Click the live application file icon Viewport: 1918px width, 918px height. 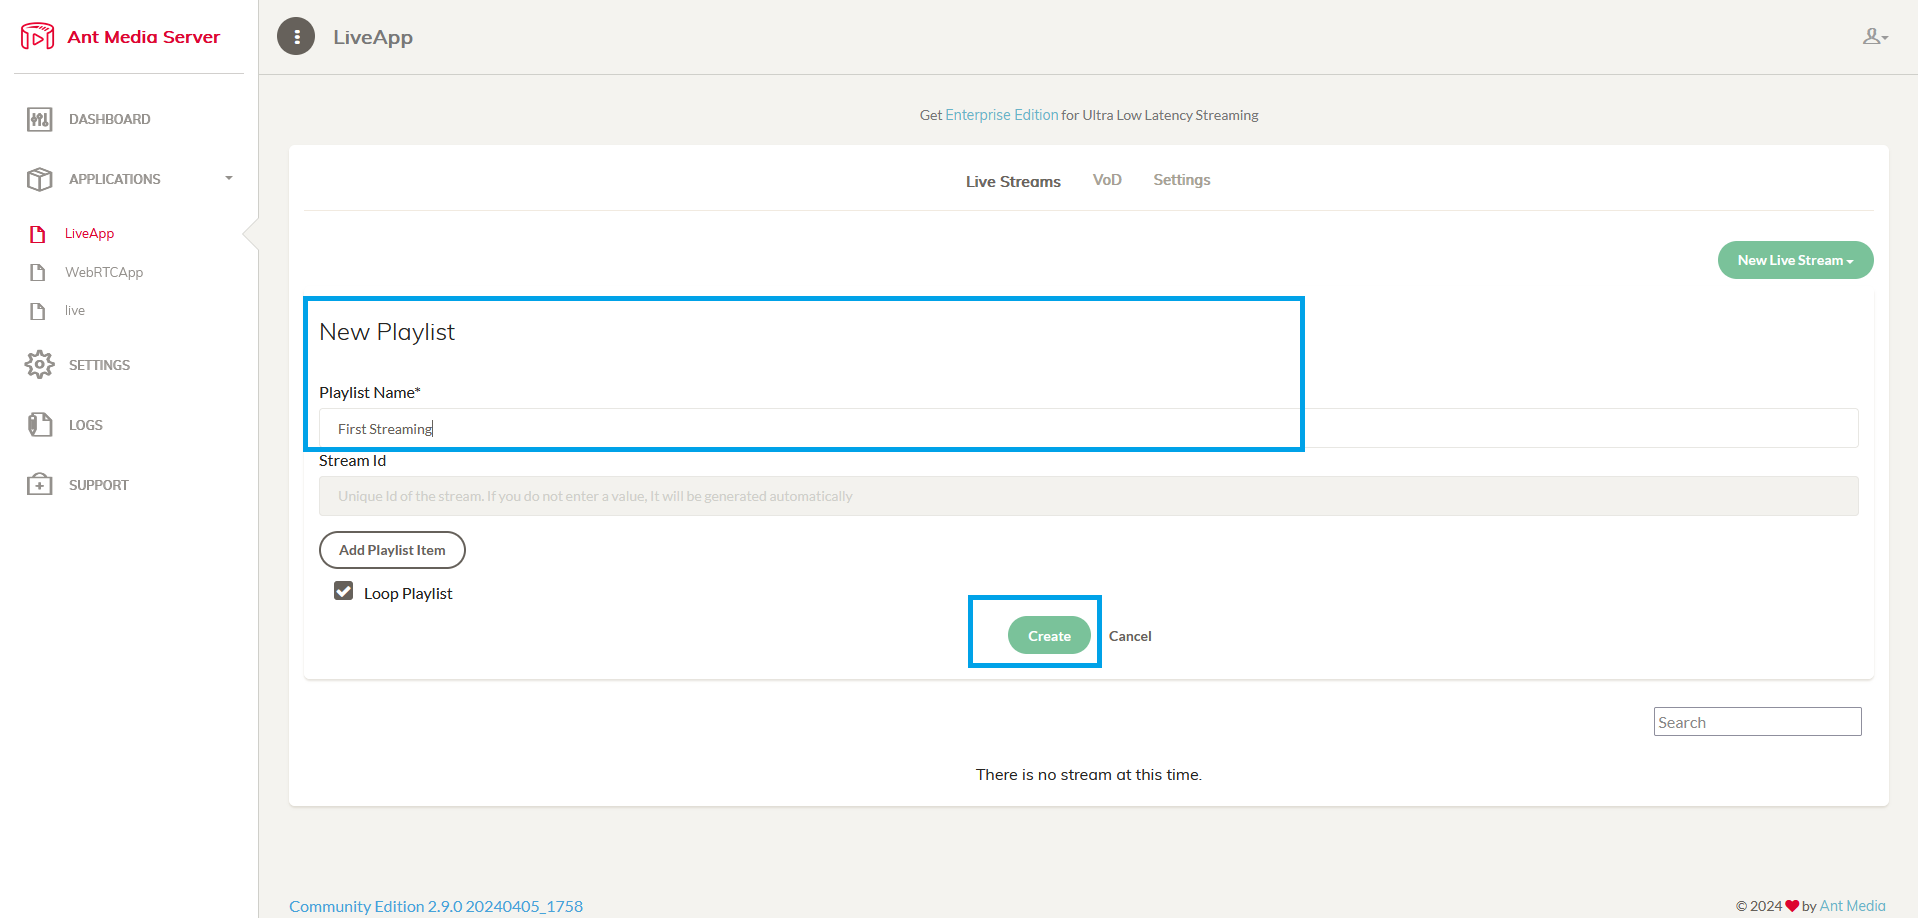[38, 311]
